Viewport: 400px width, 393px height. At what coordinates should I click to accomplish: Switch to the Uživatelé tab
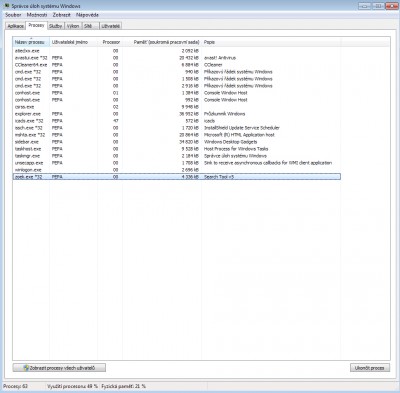point(111,26)
